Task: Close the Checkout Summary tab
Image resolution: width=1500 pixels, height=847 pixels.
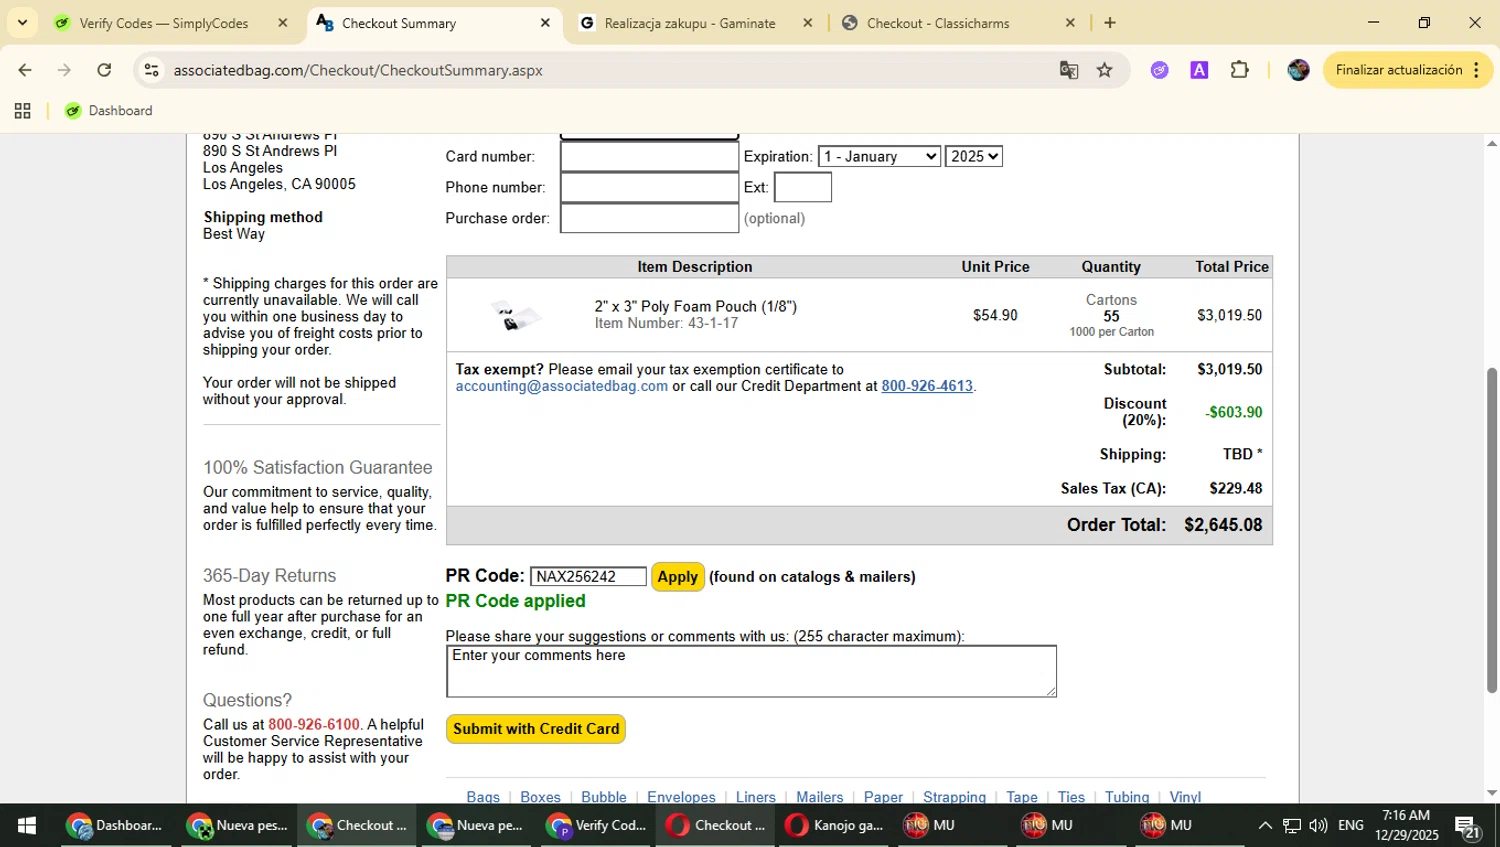Action: click(x=545, y=23)
